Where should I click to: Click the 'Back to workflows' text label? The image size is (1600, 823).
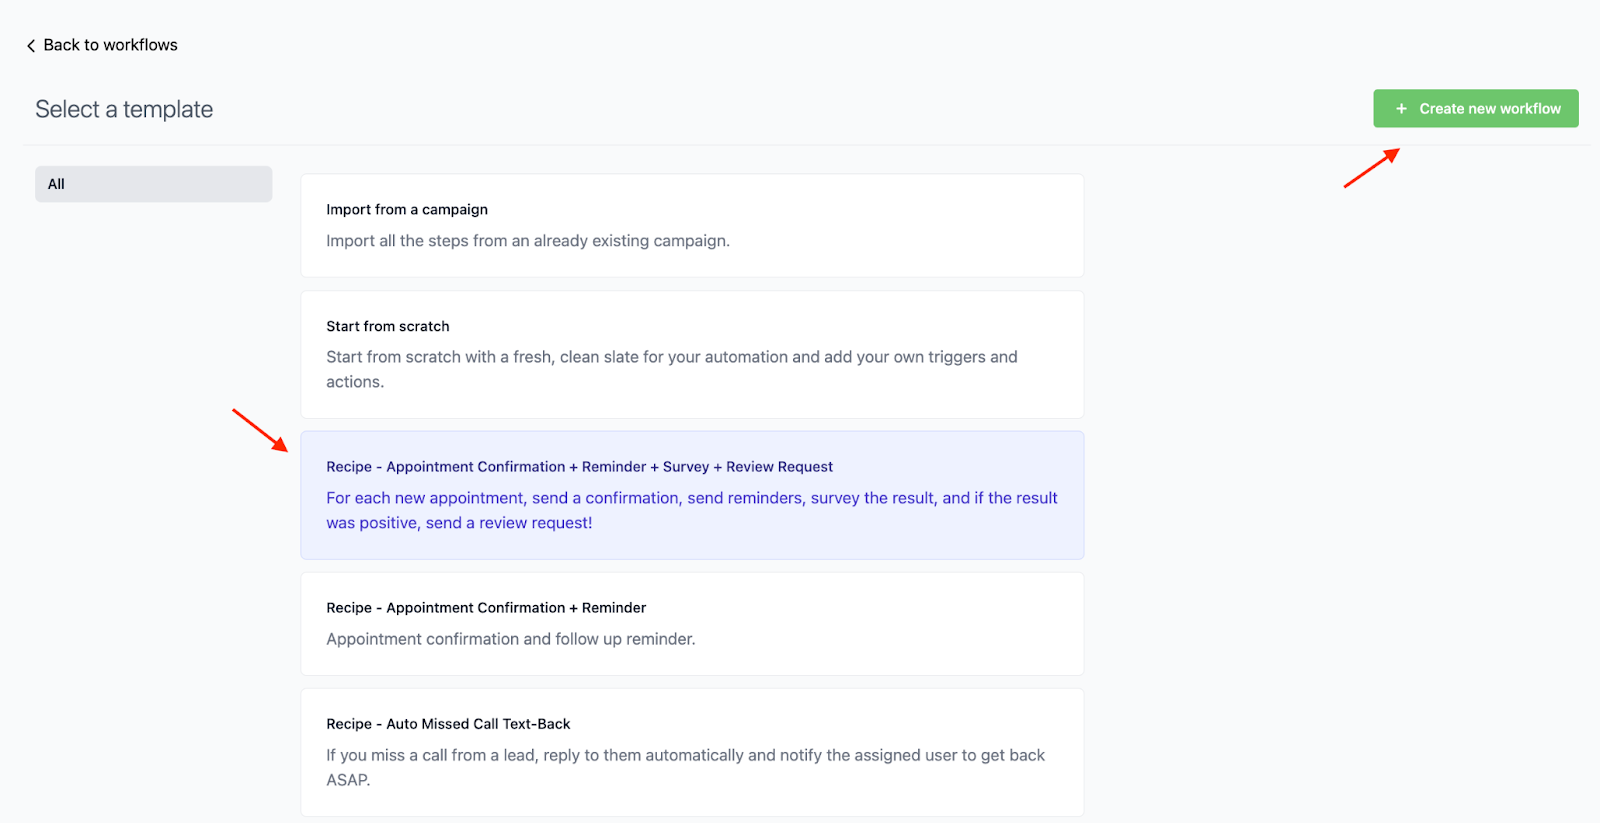[110, 45]
